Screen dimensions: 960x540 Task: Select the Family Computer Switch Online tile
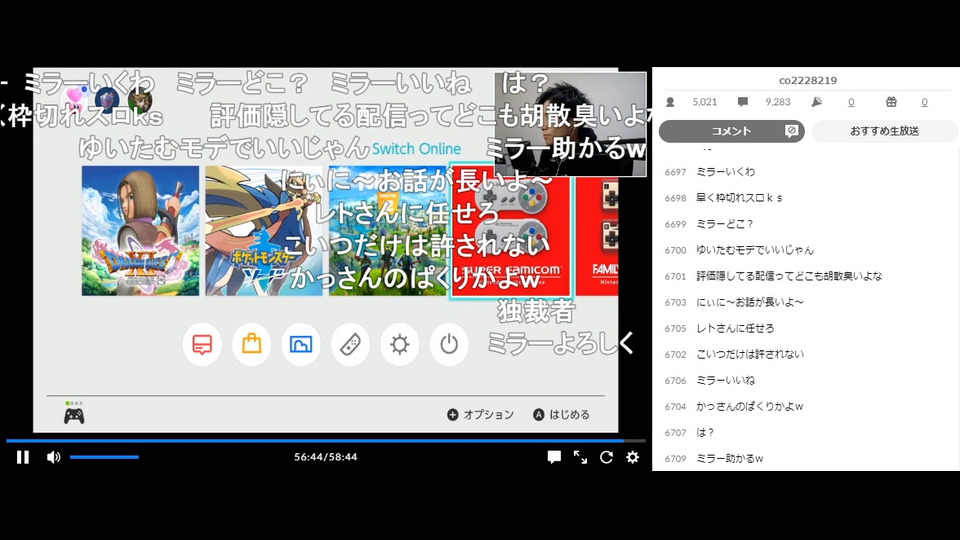(597, 231)
